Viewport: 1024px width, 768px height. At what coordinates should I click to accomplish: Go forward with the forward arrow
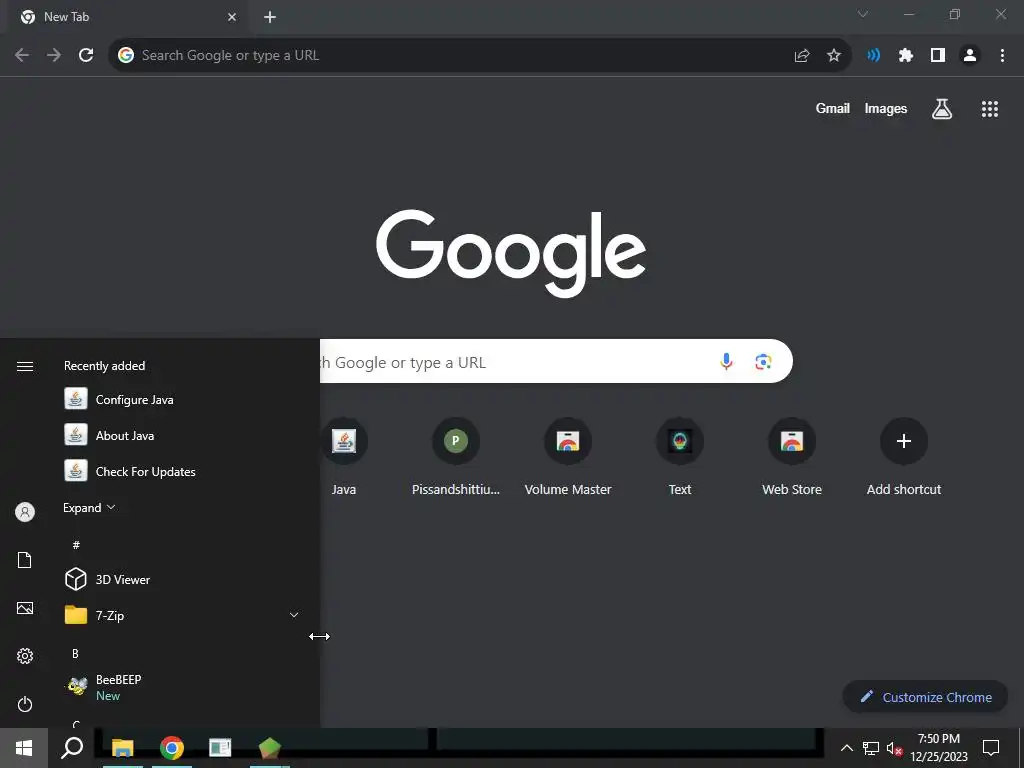coord(54,55)
